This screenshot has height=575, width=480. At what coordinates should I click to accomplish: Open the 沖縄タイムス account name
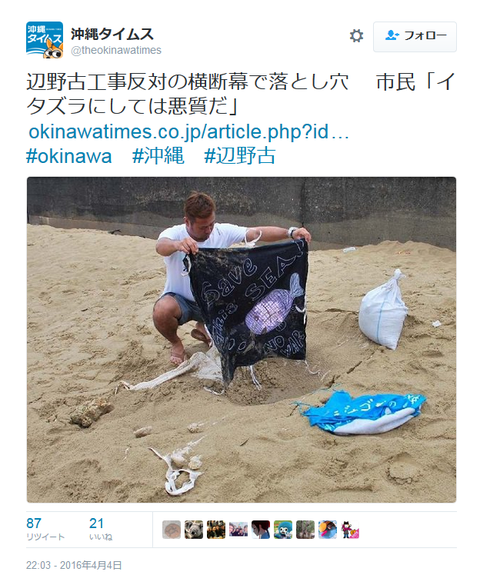(x=112, y=34)
